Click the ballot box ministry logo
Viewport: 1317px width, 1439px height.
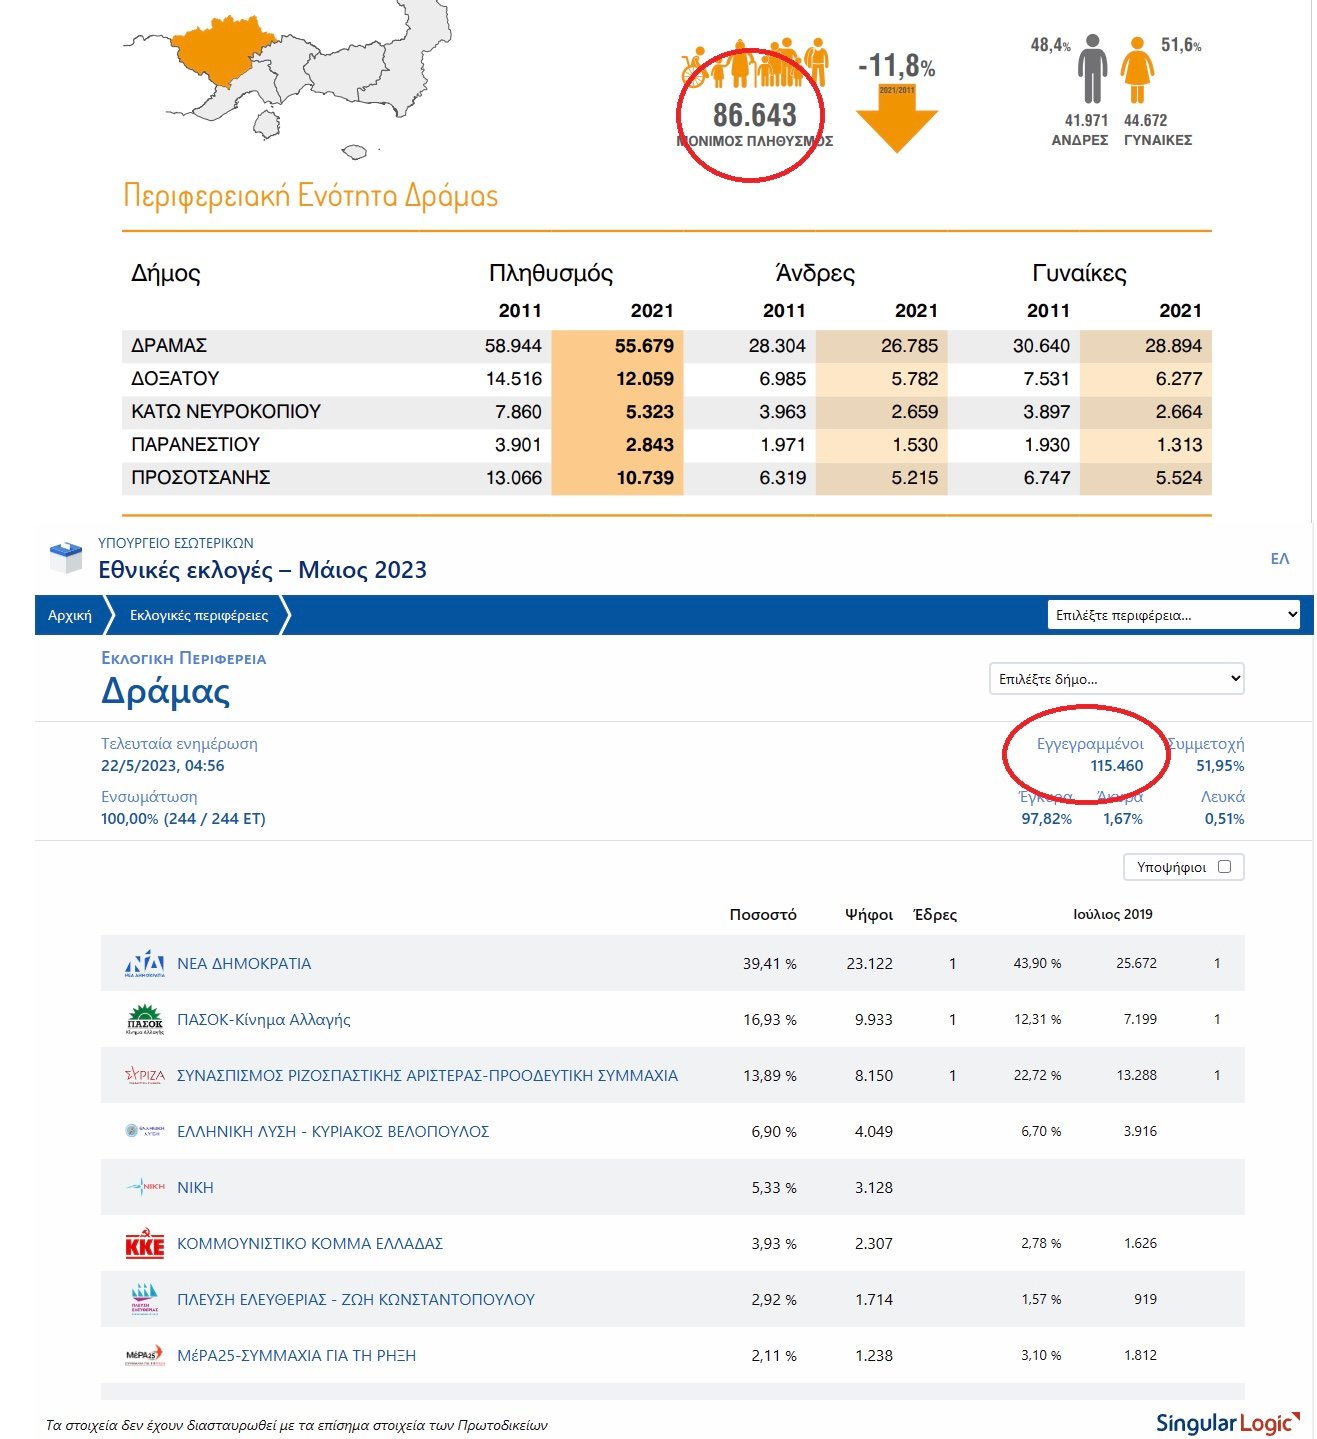[x=66, y=557]
